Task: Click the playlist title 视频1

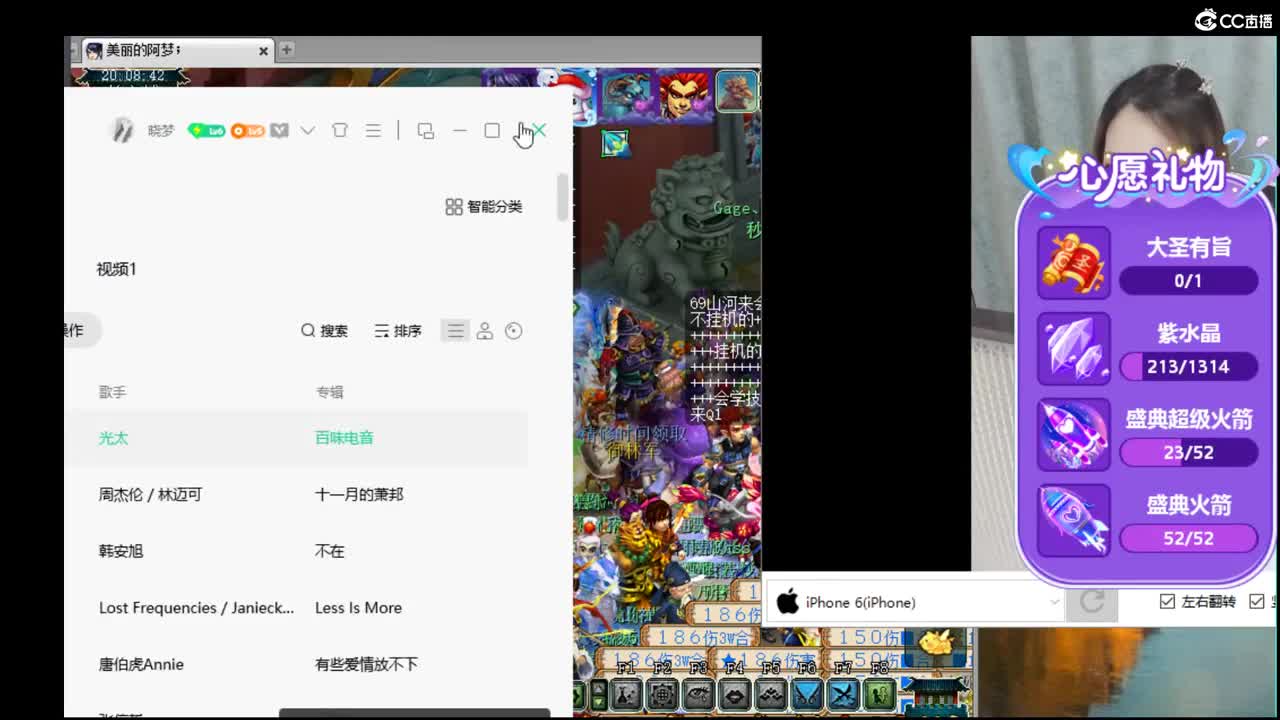Action: point(116,269)
